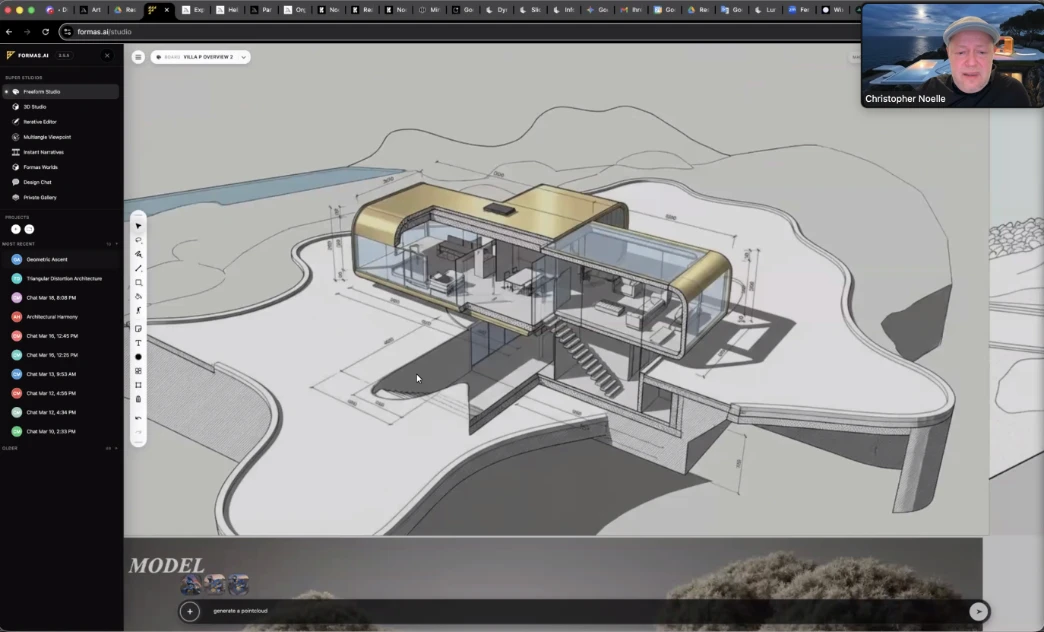Open the black fill color circle
1044x632 pixels.
(138, 357)
